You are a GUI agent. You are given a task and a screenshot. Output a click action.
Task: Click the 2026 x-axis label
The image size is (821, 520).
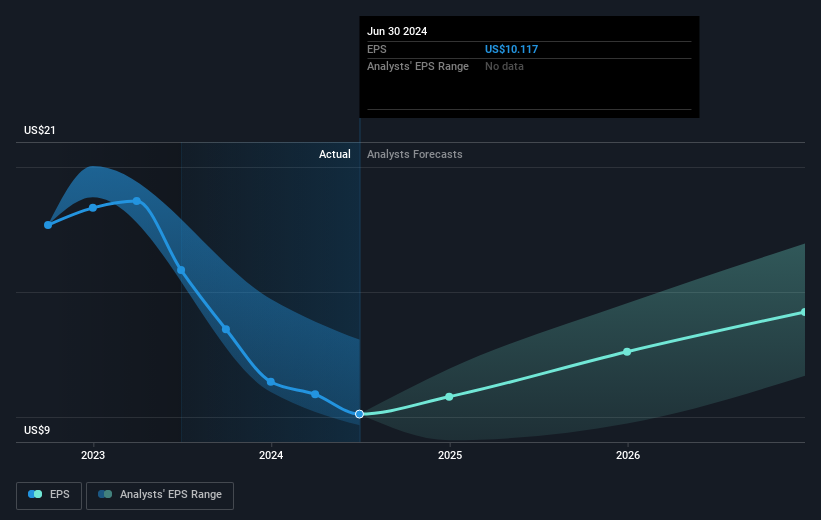click(x=628, y=455)
